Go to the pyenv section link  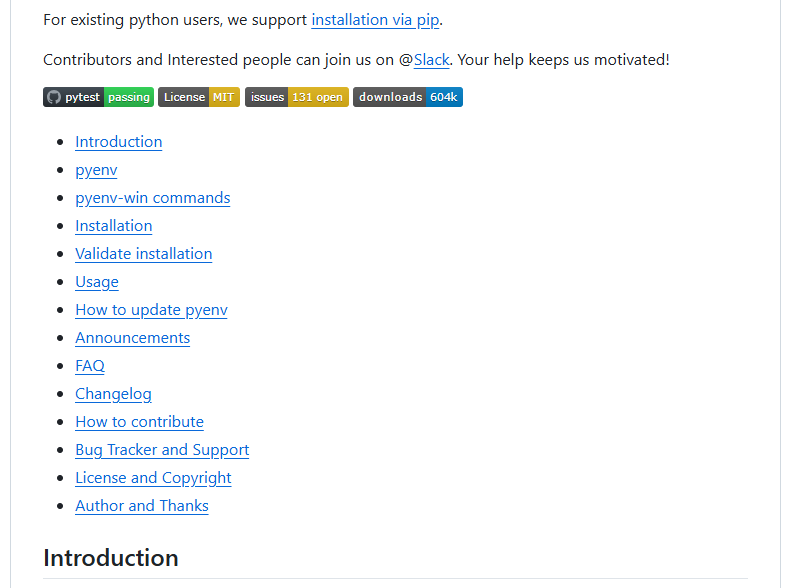tap(96, 170)
